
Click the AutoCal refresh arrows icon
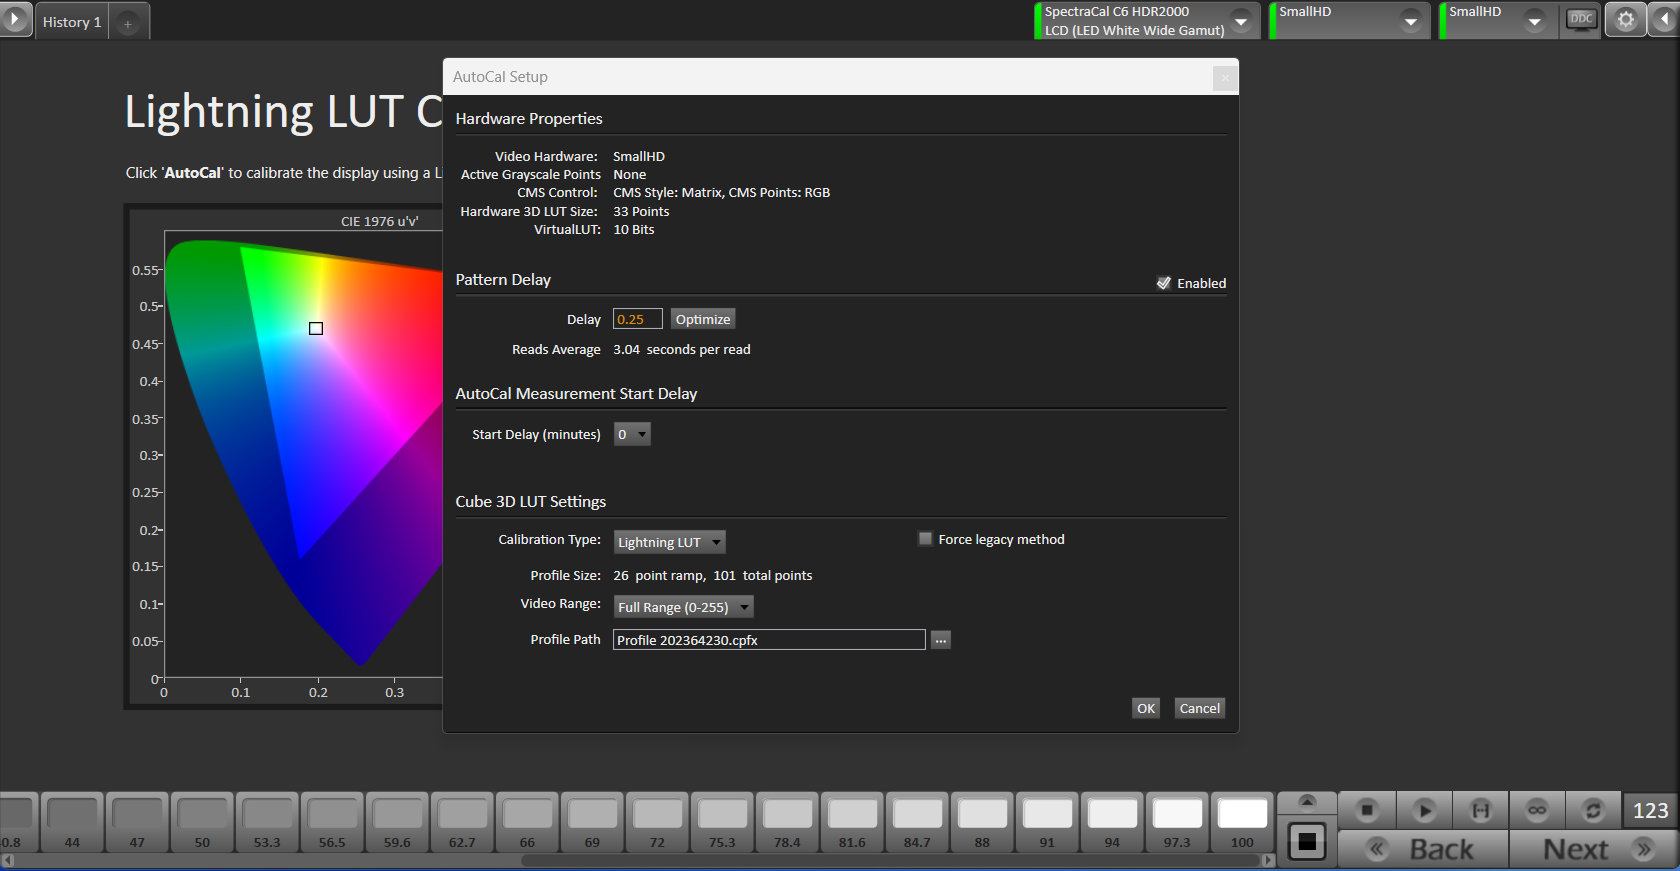1593,810
